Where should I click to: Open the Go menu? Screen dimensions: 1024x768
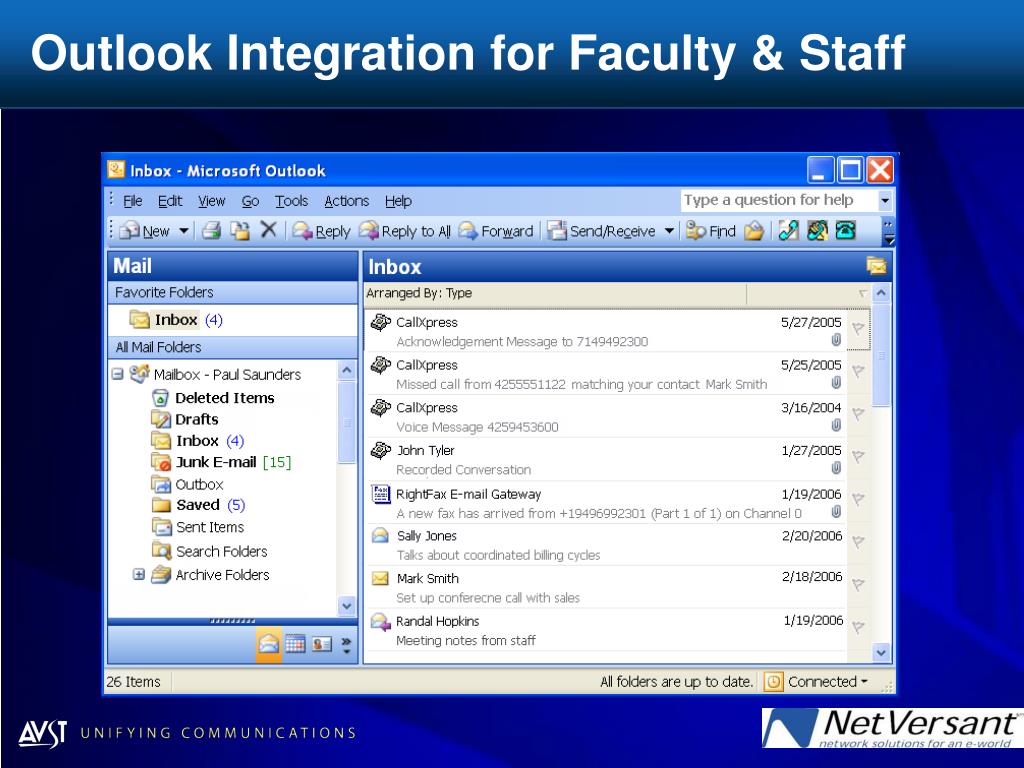tap(250, 201)
